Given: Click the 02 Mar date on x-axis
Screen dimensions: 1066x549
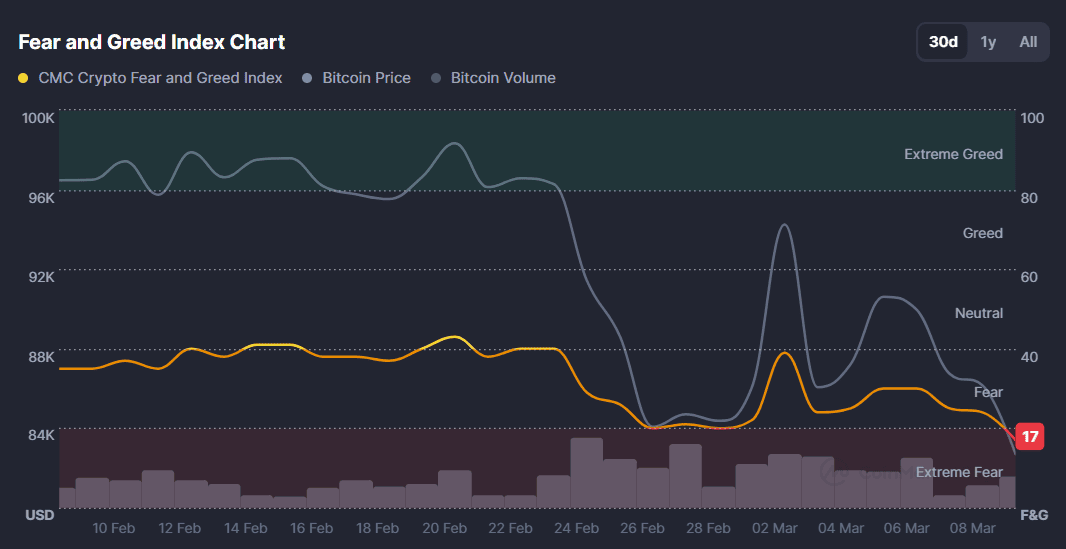Looking at the screenshot, I should click(774, 528).
